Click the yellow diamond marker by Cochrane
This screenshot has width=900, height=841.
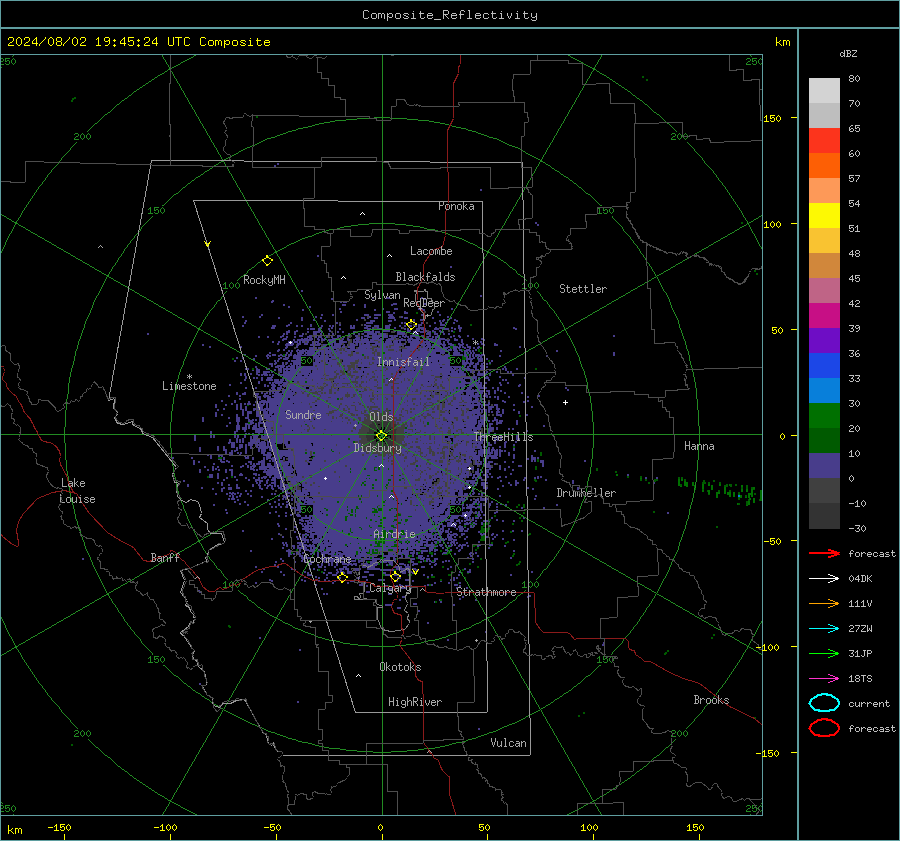tap(342, 578)
